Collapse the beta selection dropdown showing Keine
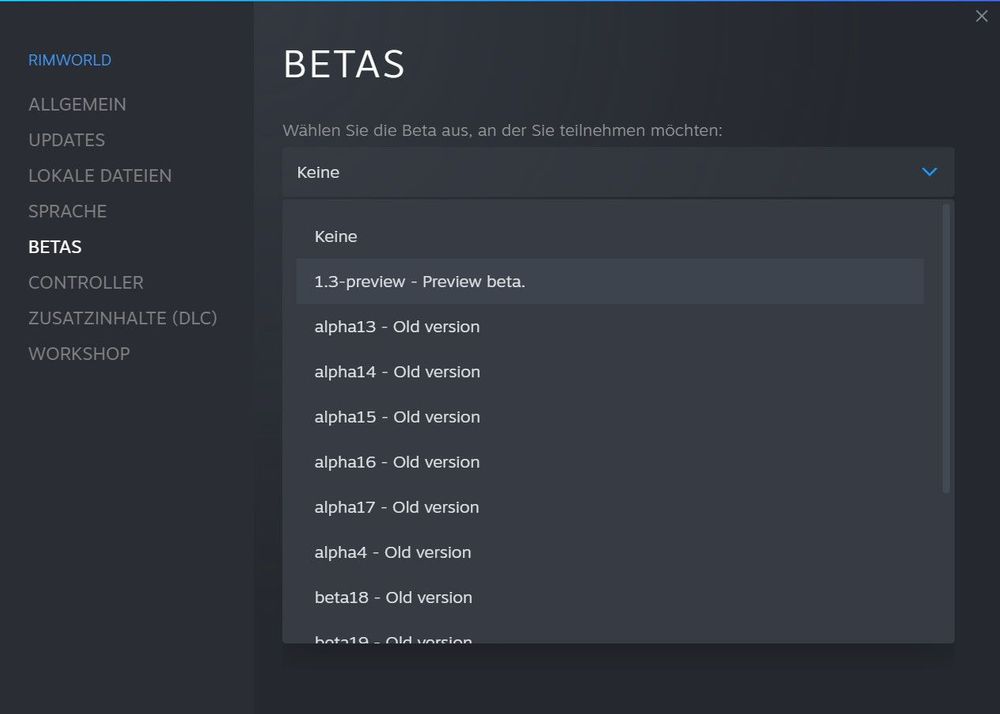Viewport: 1000px width, 714px height. (x=618, y=172)
